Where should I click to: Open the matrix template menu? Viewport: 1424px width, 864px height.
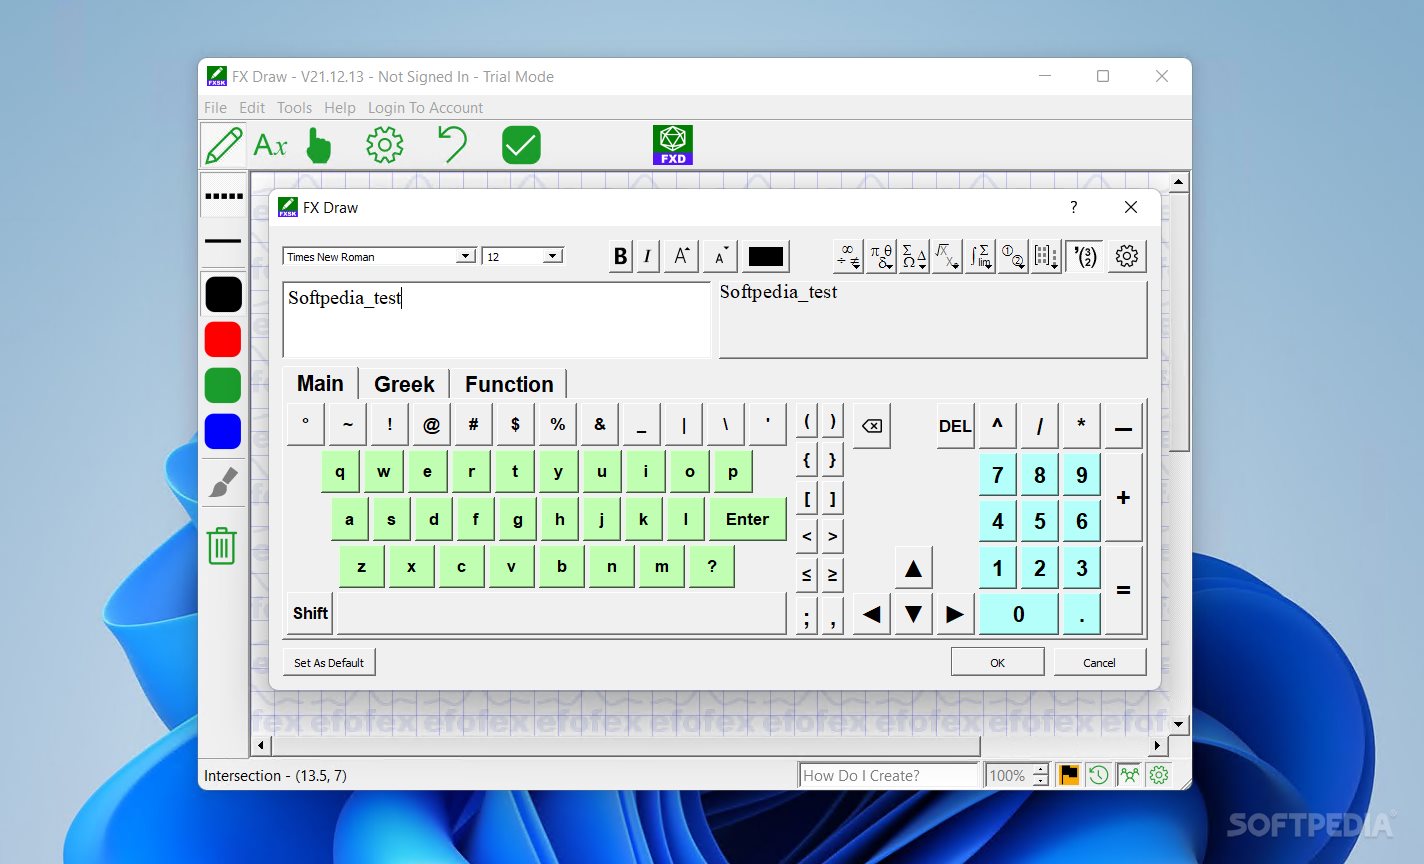(1046, 257)
